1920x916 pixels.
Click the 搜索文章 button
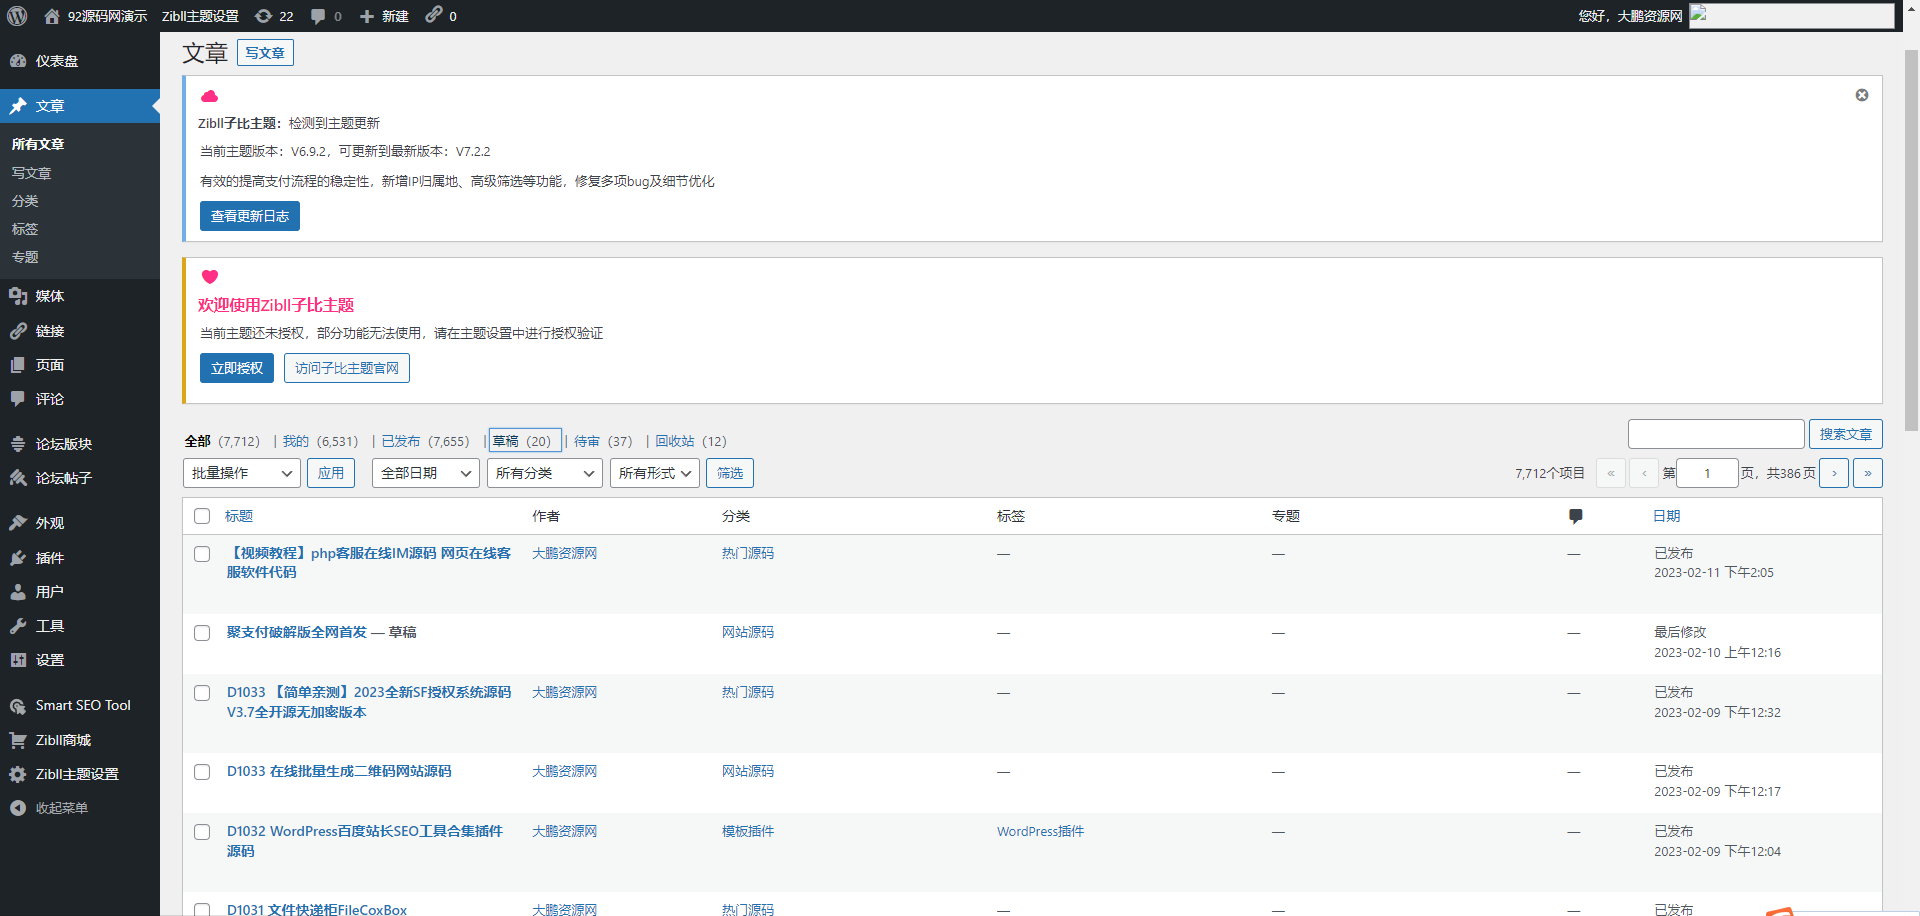coord(1846,434)
